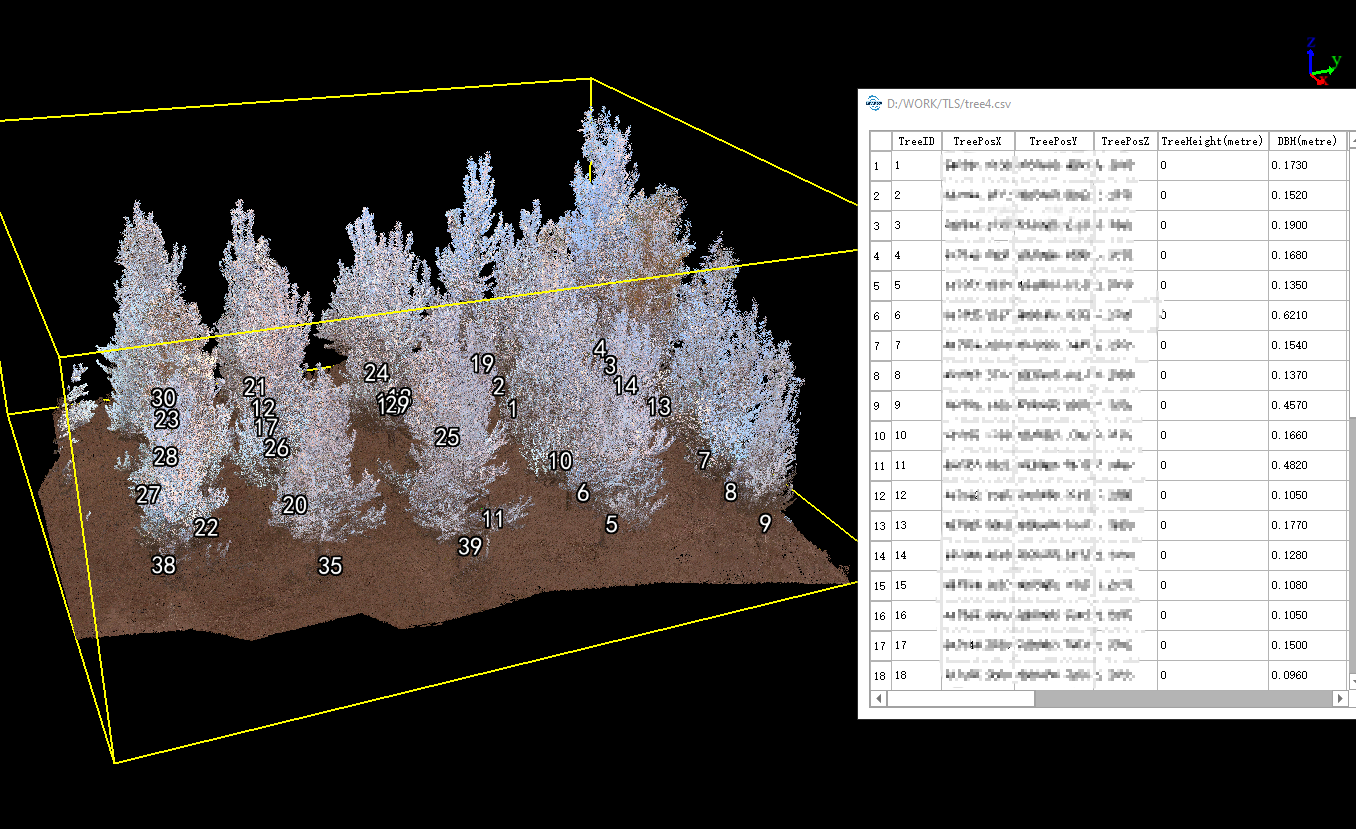This screenshot has height=829, width=1356.
Task: Click the tree4.csv window app icon
Action: pyautogui.click(x=873, y=103)
